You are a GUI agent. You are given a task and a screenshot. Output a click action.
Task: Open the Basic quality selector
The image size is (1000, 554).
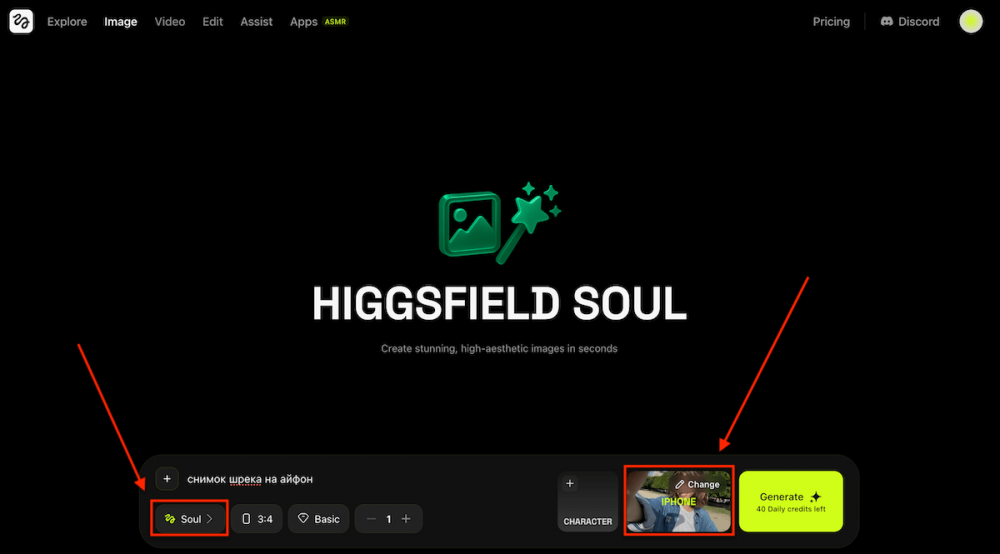[x=318, y=519]
